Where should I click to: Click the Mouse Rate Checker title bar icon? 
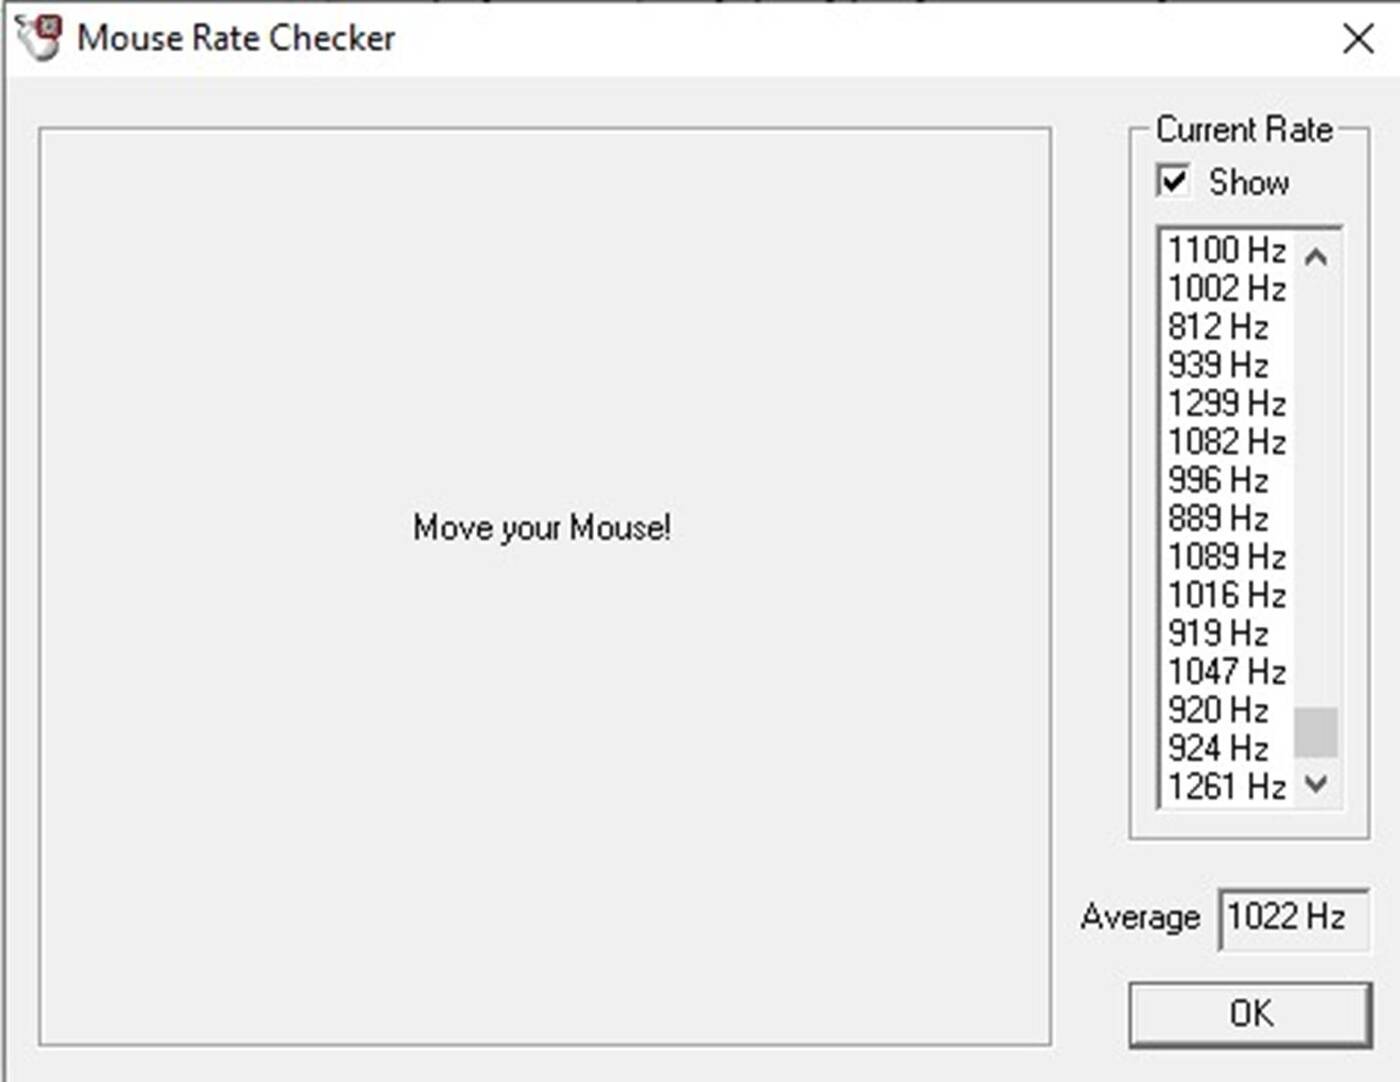point(40,38)
